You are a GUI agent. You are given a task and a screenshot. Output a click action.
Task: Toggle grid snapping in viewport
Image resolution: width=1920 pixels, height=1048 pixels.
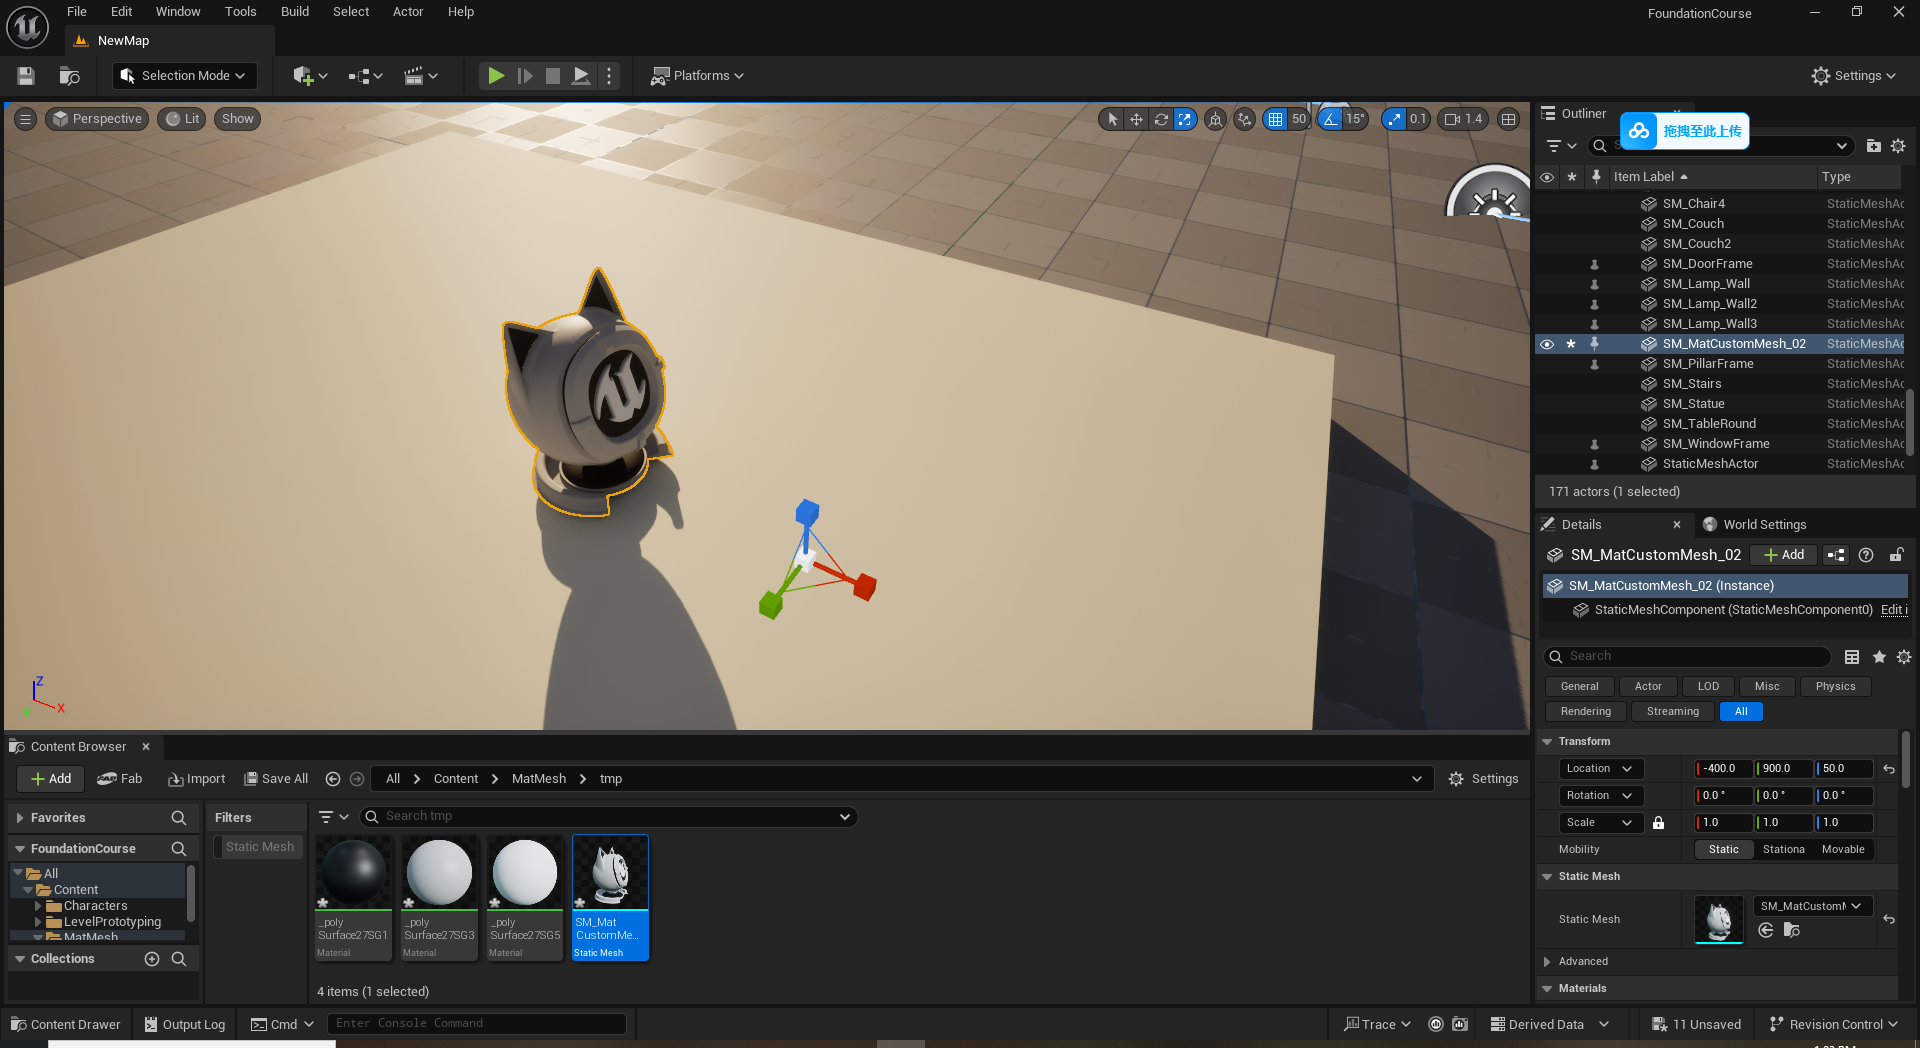coord(1275,119)
